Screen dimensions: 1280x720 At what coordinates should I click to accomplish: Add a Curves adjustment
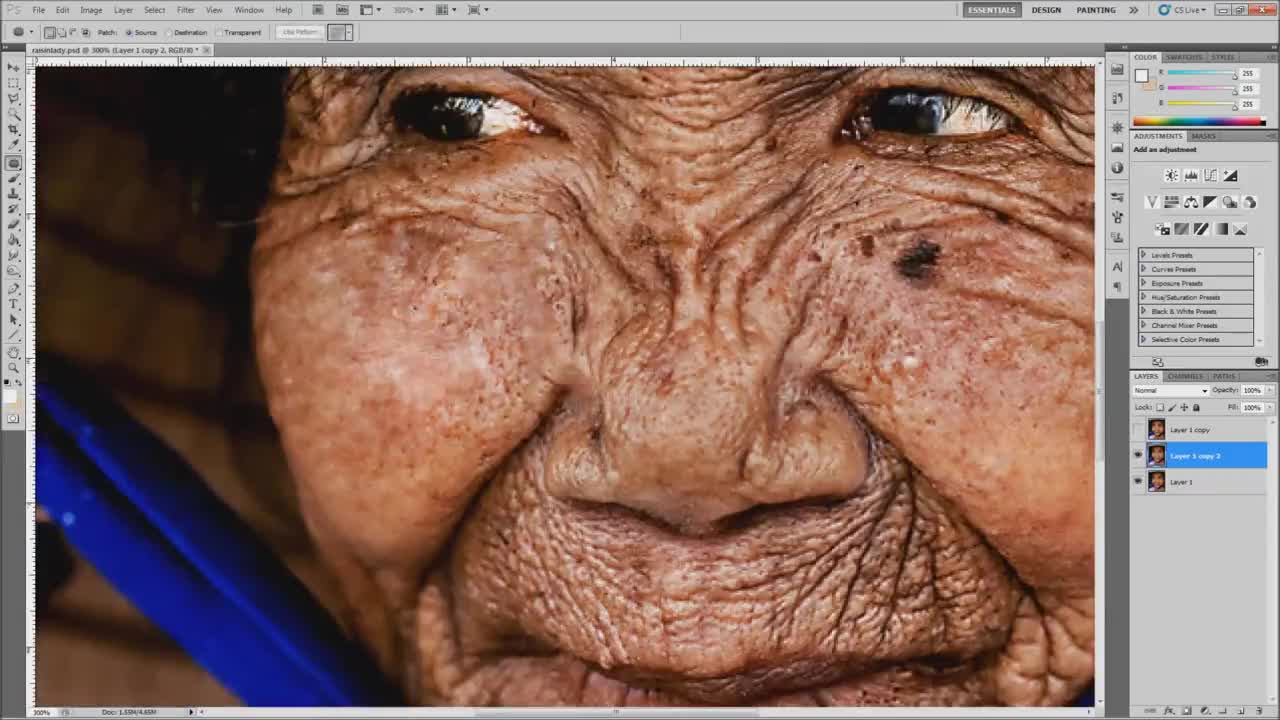(x=1210, y=176)
